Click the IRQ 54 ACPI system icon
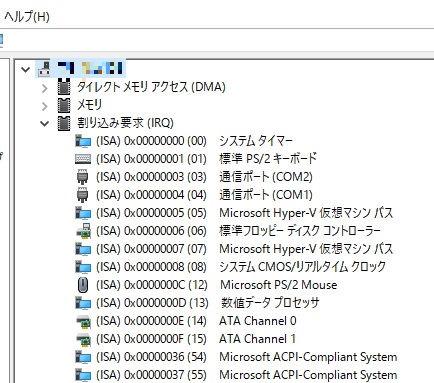 tap(83, 357)
